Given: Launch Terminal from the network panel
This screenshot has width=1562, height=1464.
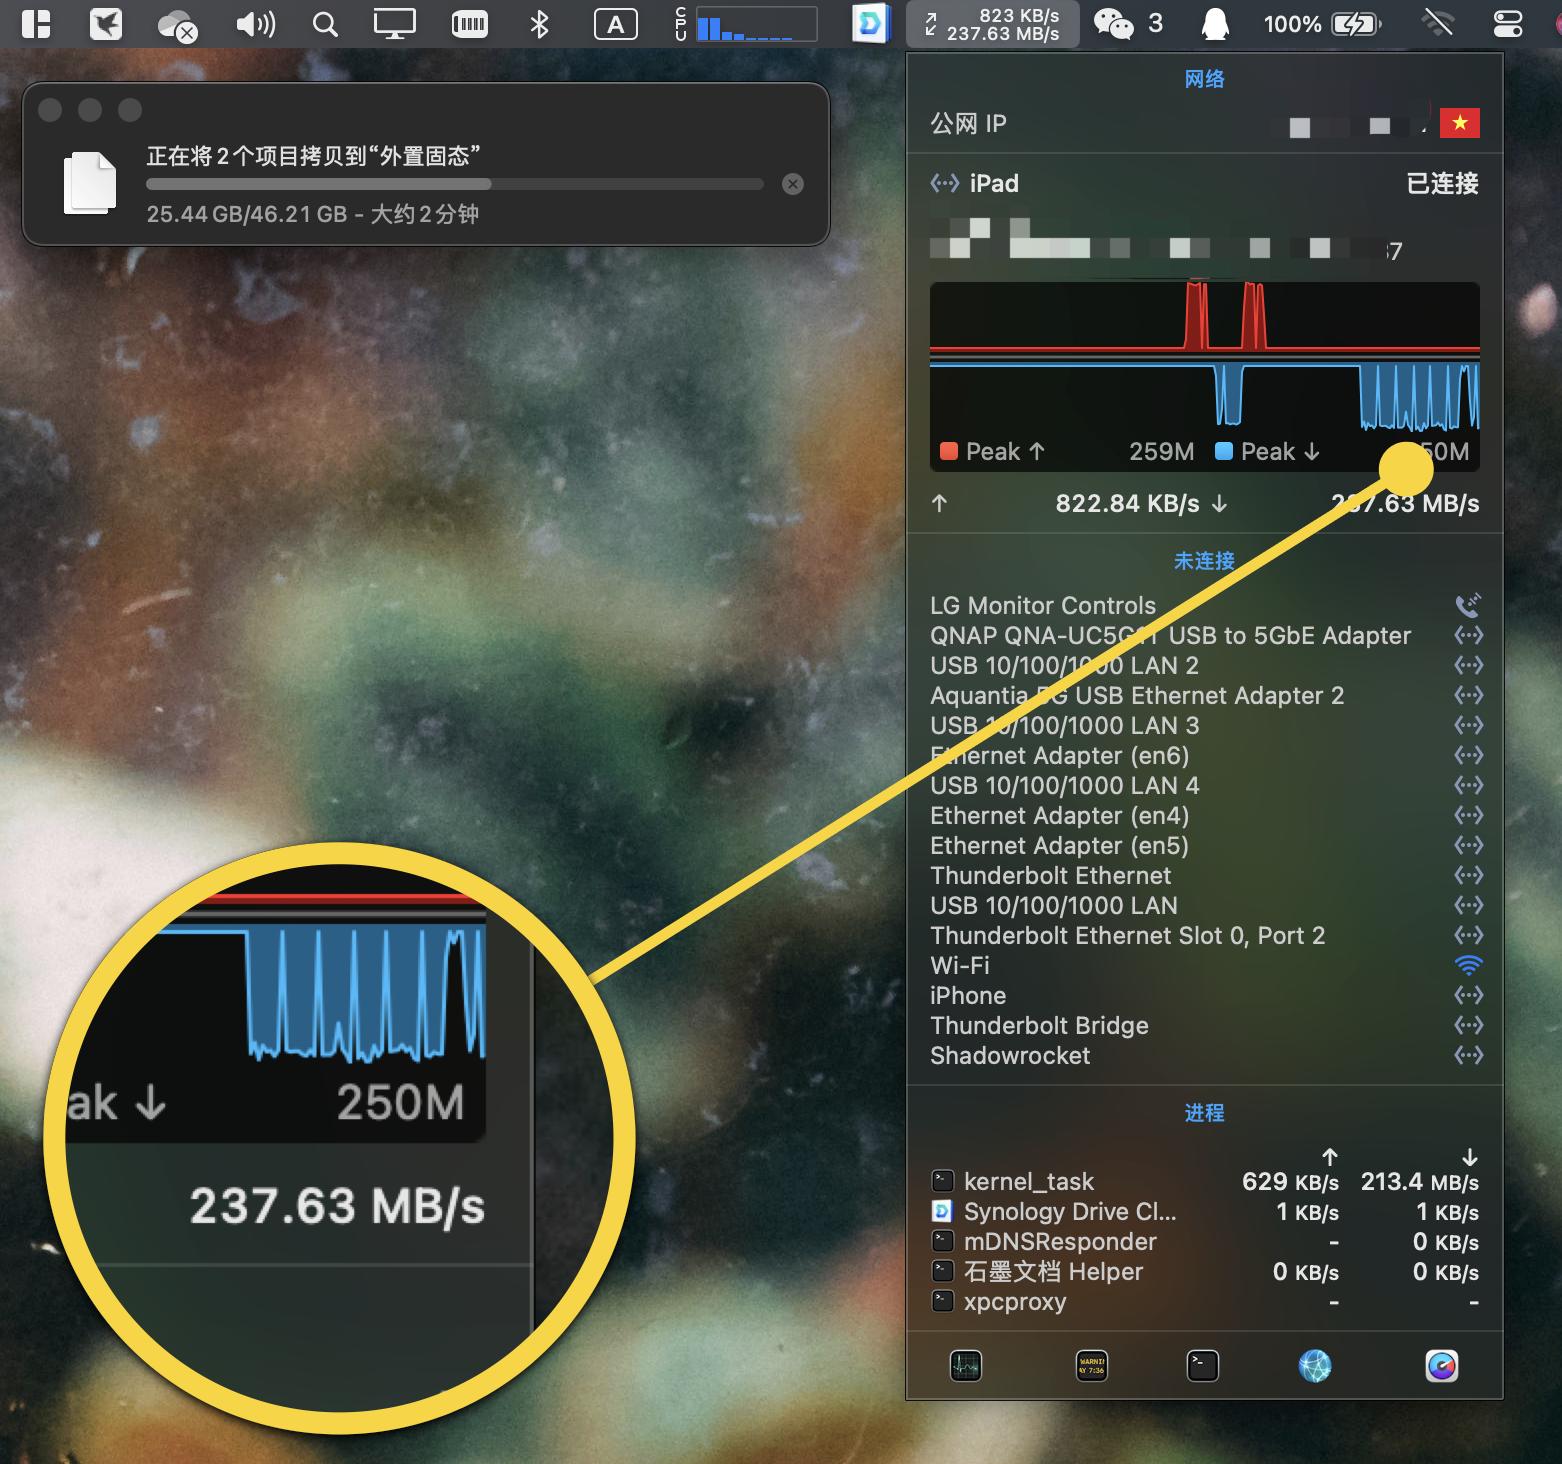Looking at the screenshot, I should coord(1202,1365).
